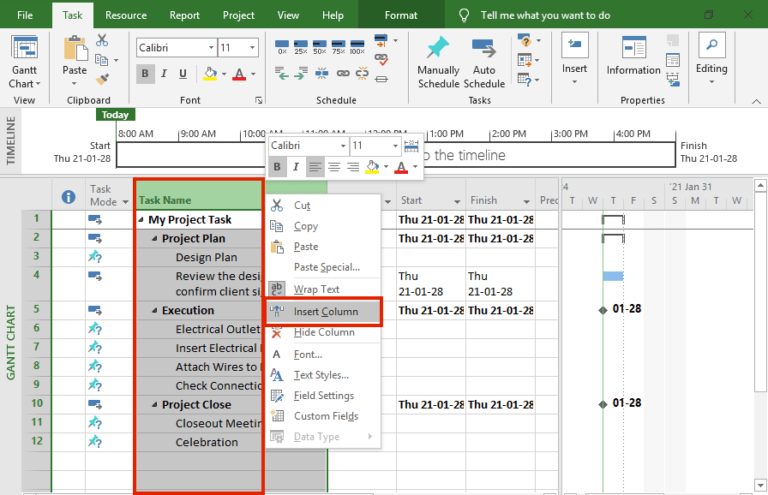Open the Start column filter dropdown arrow

[457, 201]
